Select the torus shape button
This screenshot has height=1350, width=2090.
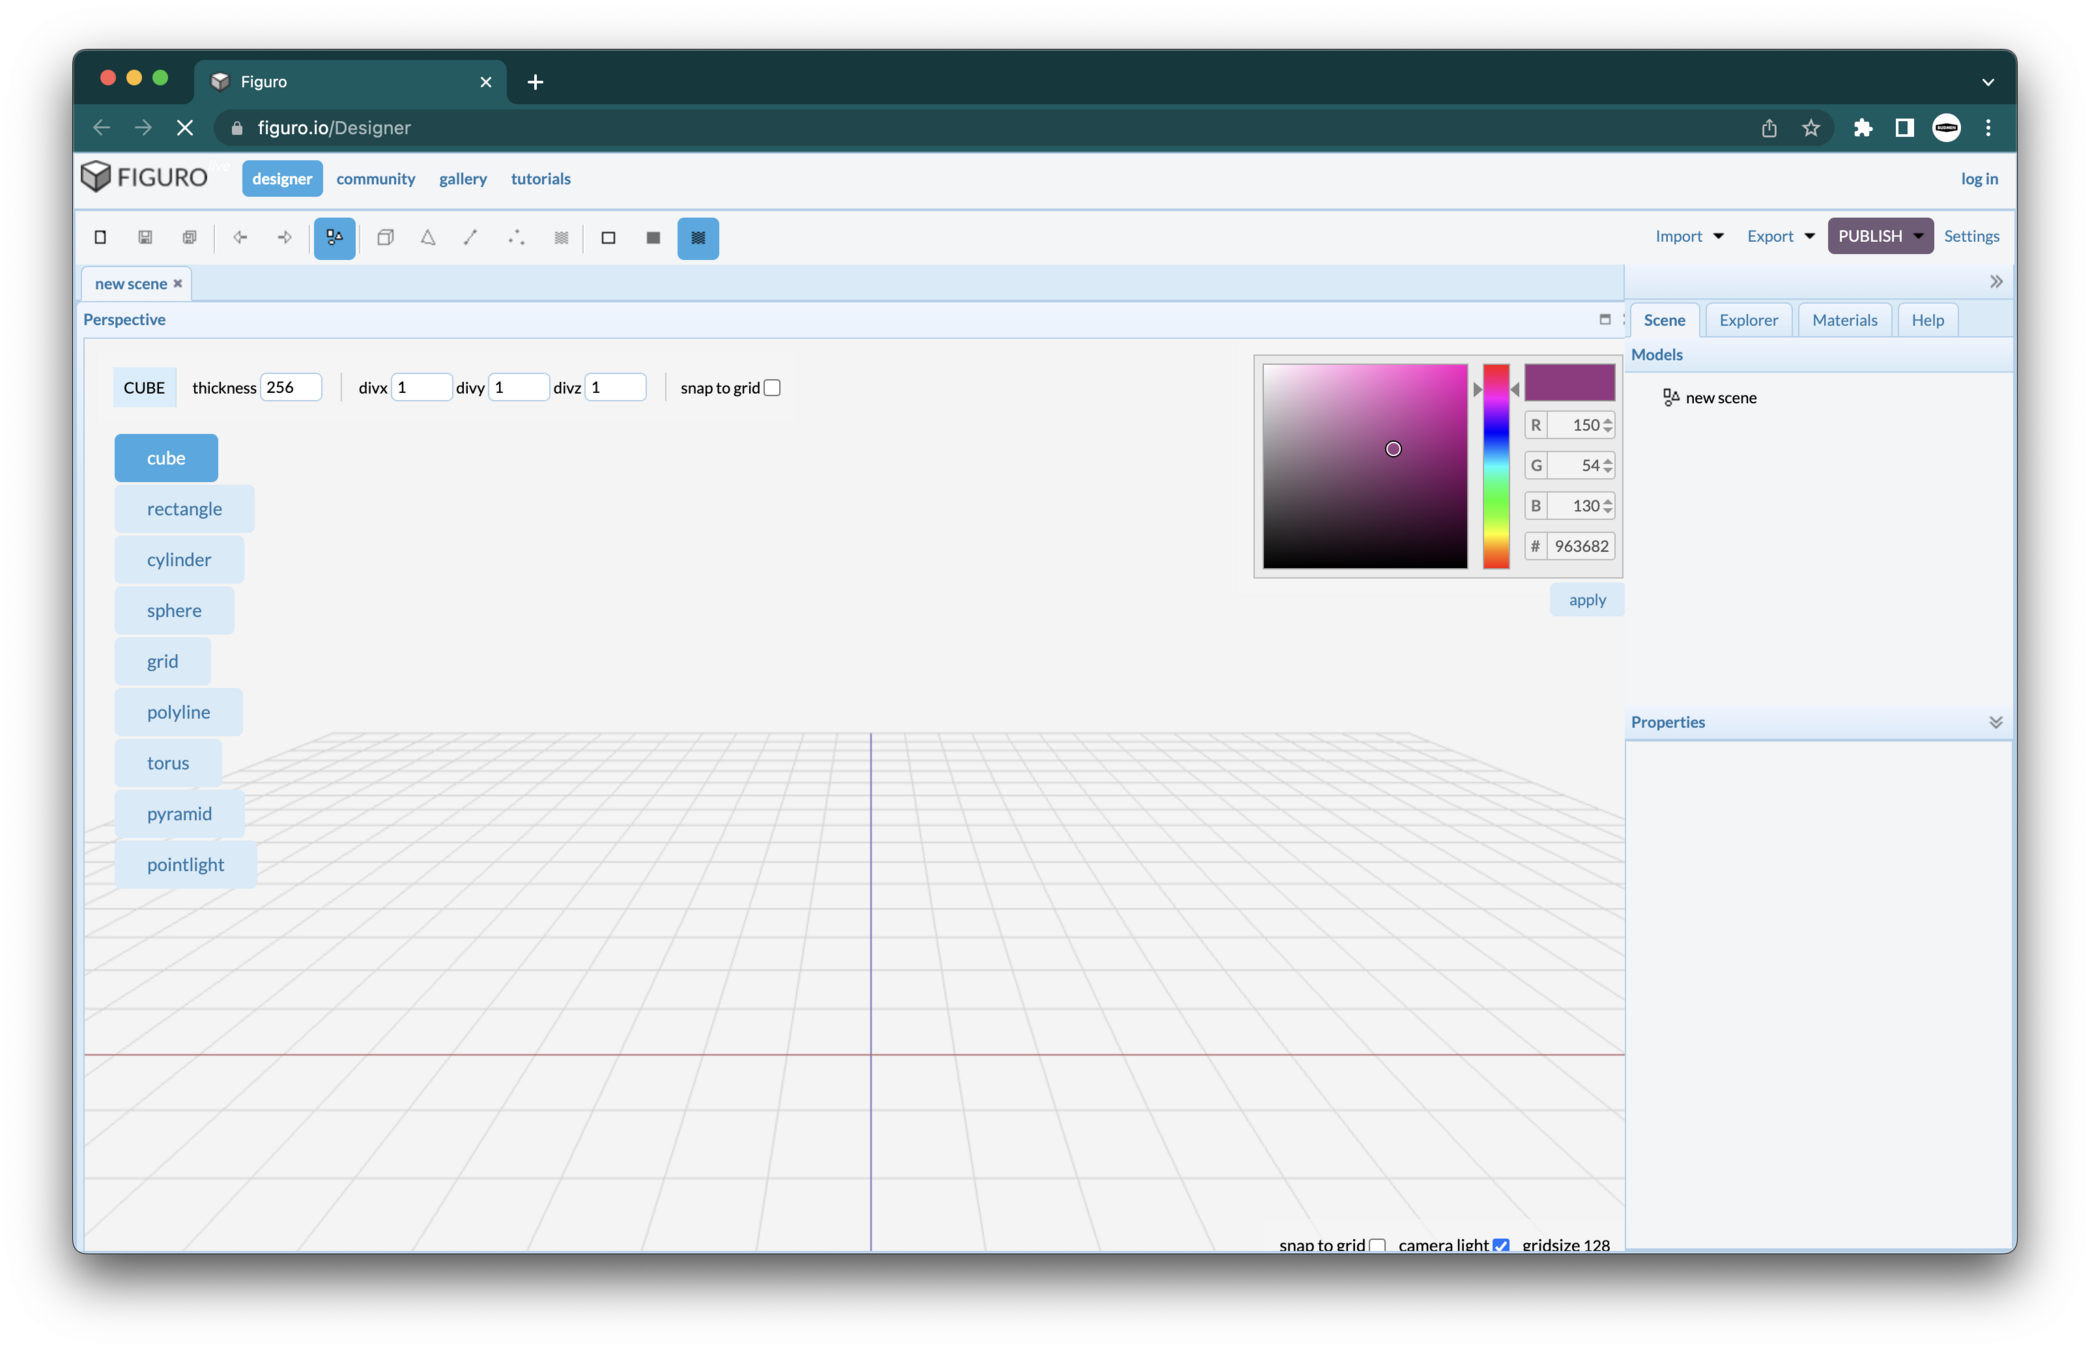pos(168,763)
